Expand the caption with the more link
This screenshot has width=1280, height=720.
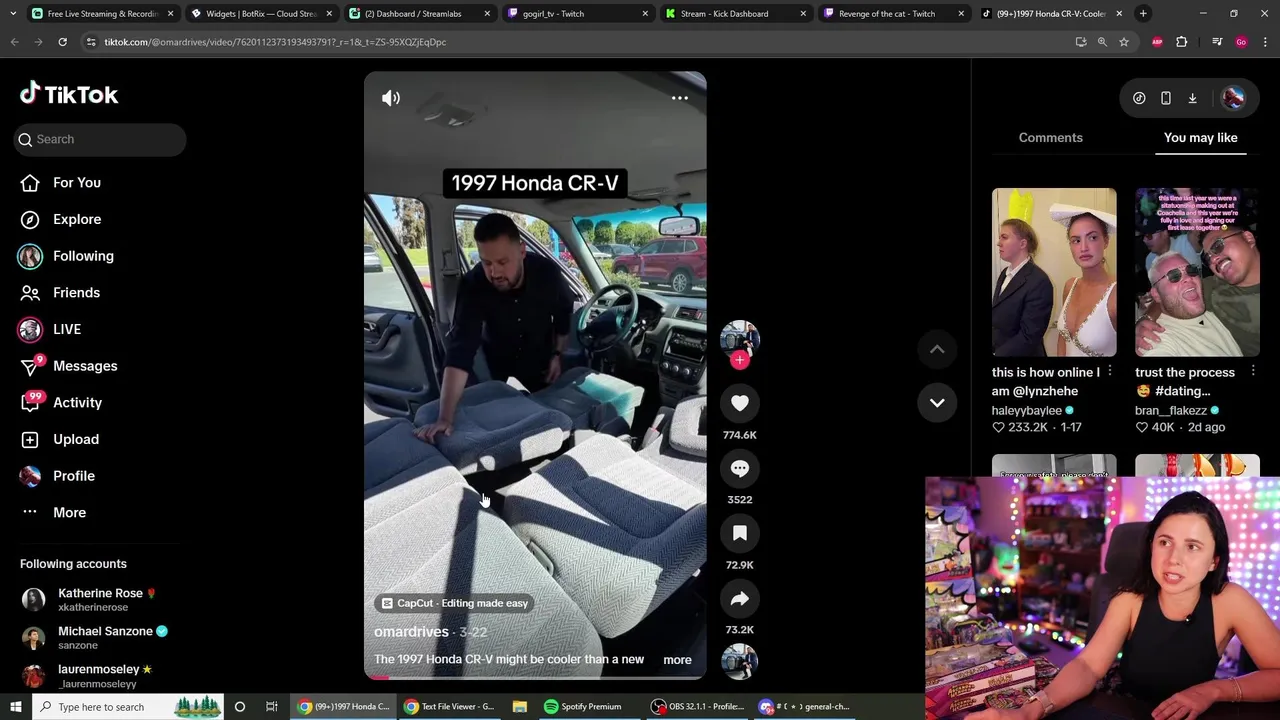(677, 660)
